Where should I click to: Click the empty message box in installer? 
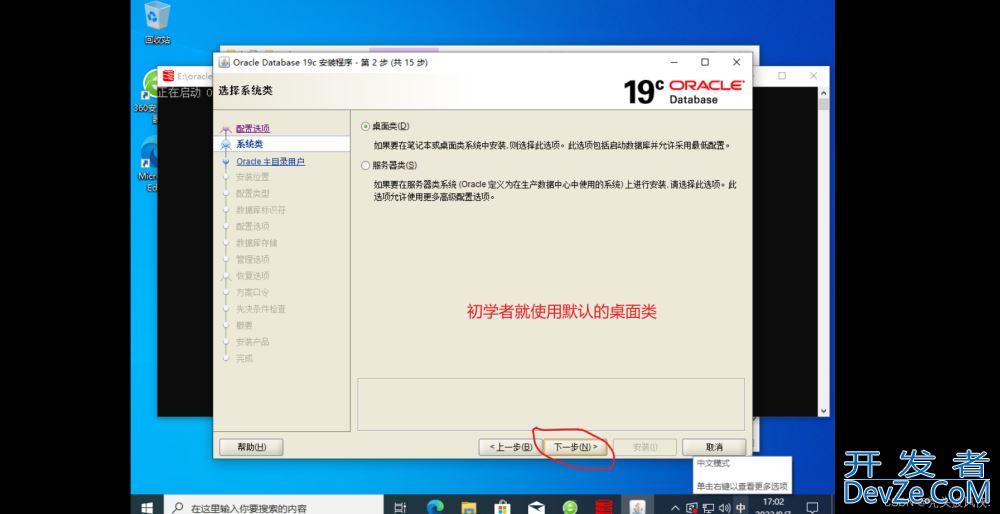[551, 404]
